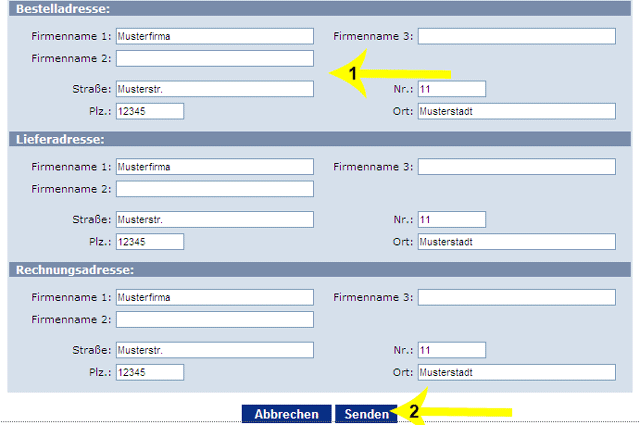Screen dimensions: 640x425
Task: Edit the Straße field in Lieferadresse
Action: pyautogui.click(x=215, y=220)
